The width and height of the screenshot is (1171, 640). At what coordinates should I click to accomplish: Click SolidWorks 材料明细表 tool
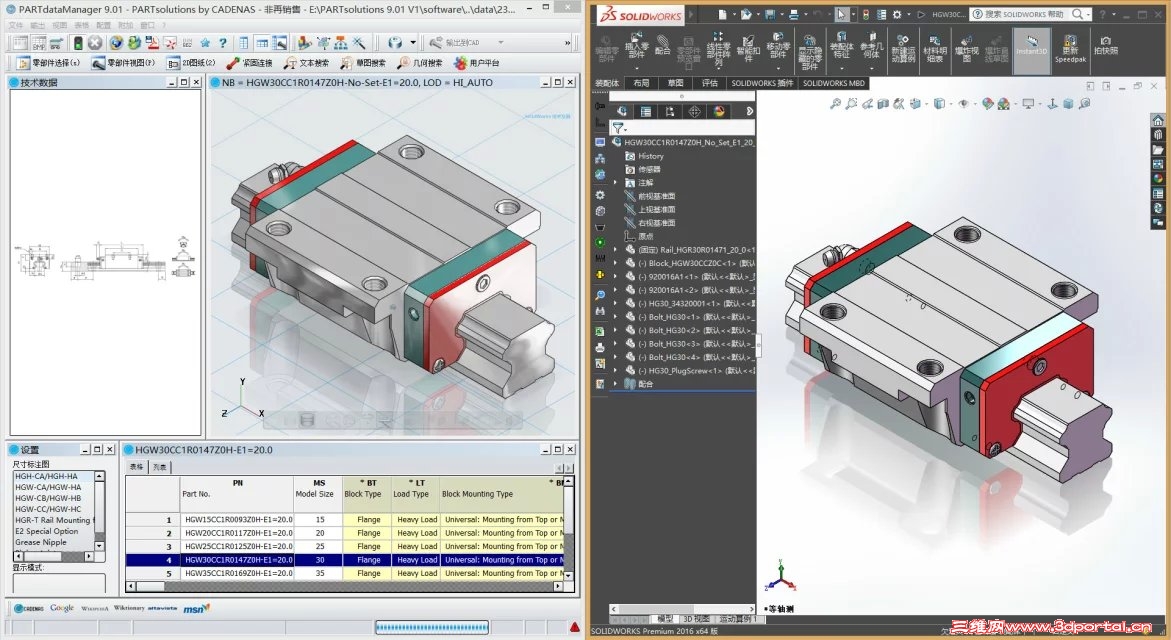[935, 48]
